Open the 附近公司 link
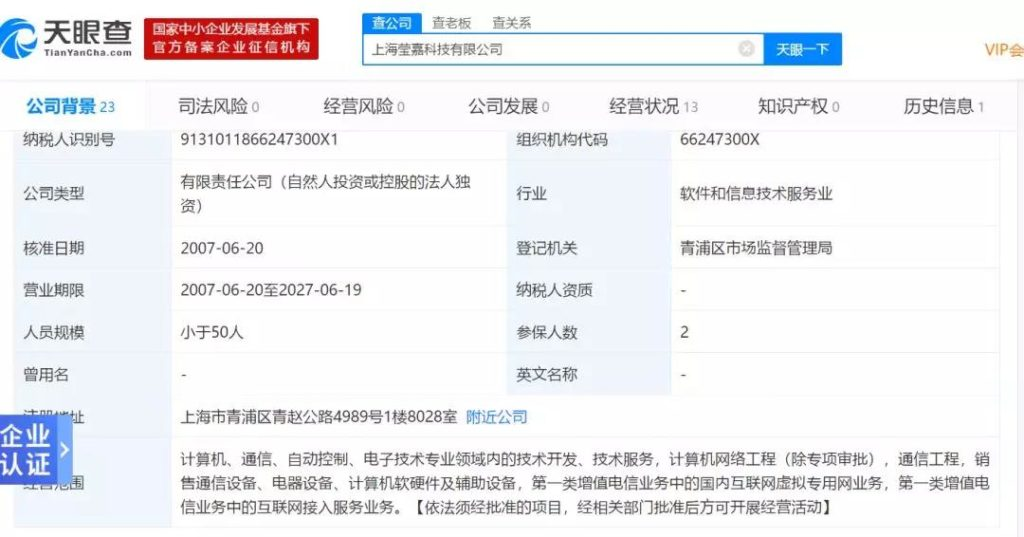Viewport: 1024px width, 537px height. coord(496,417)
